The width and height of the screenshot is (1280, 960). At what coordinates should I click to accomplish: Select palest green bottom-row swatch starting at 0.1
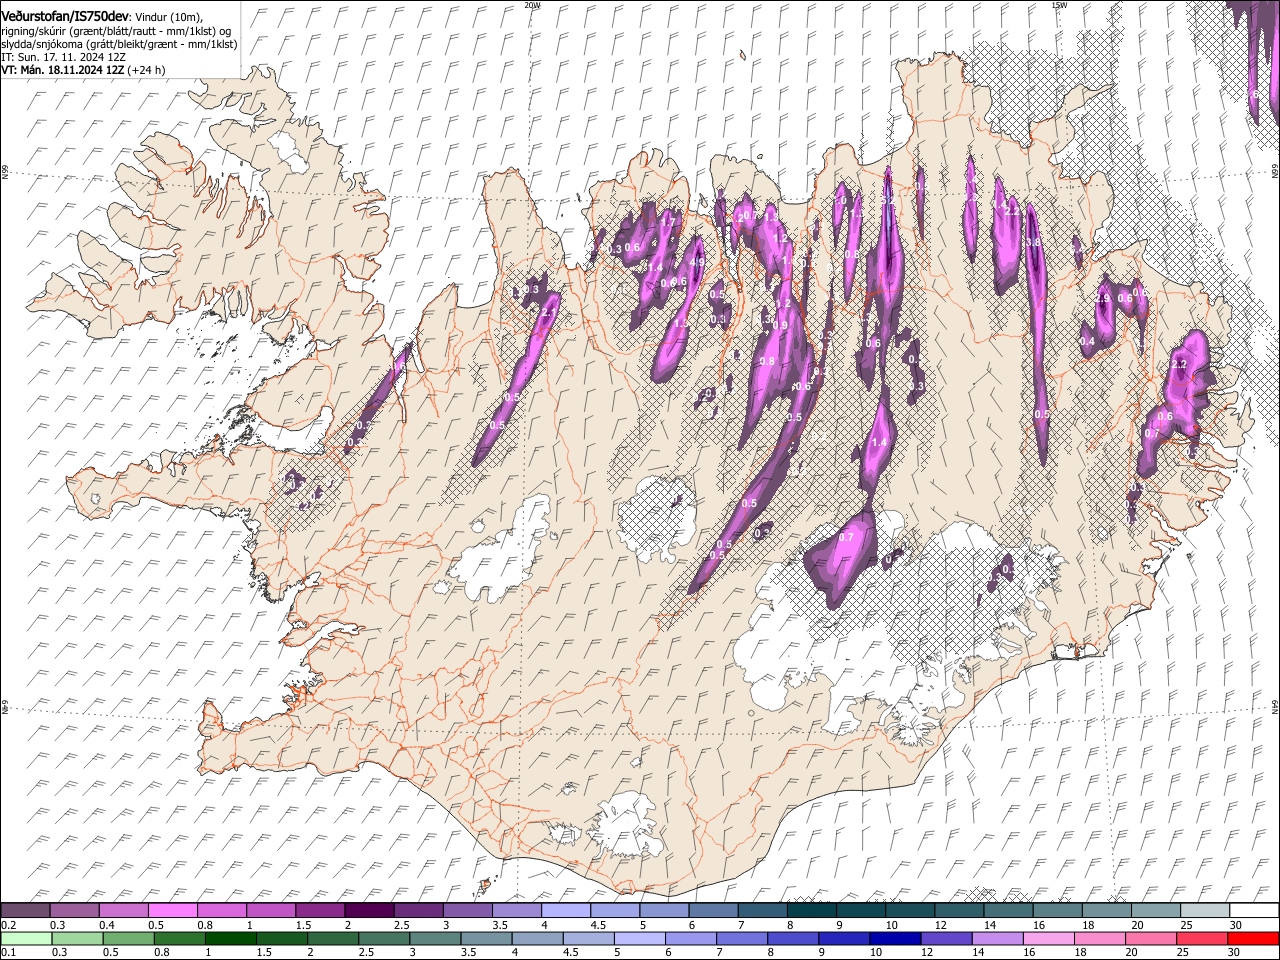click(x=26, y=938)
